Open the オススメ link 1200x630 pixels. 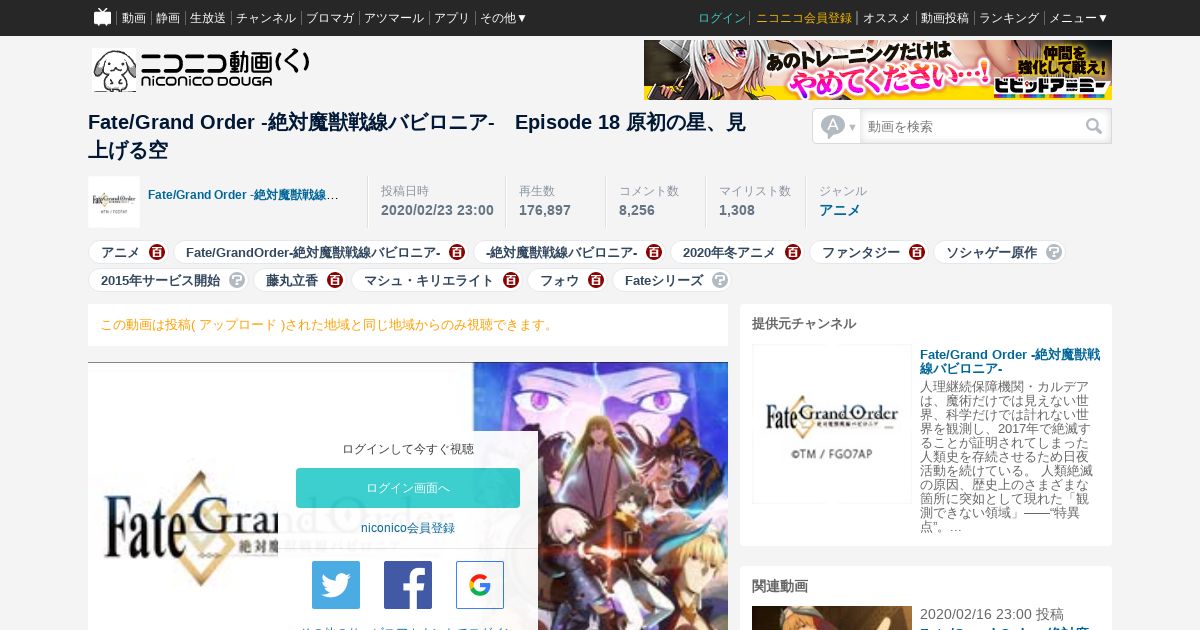887,18
